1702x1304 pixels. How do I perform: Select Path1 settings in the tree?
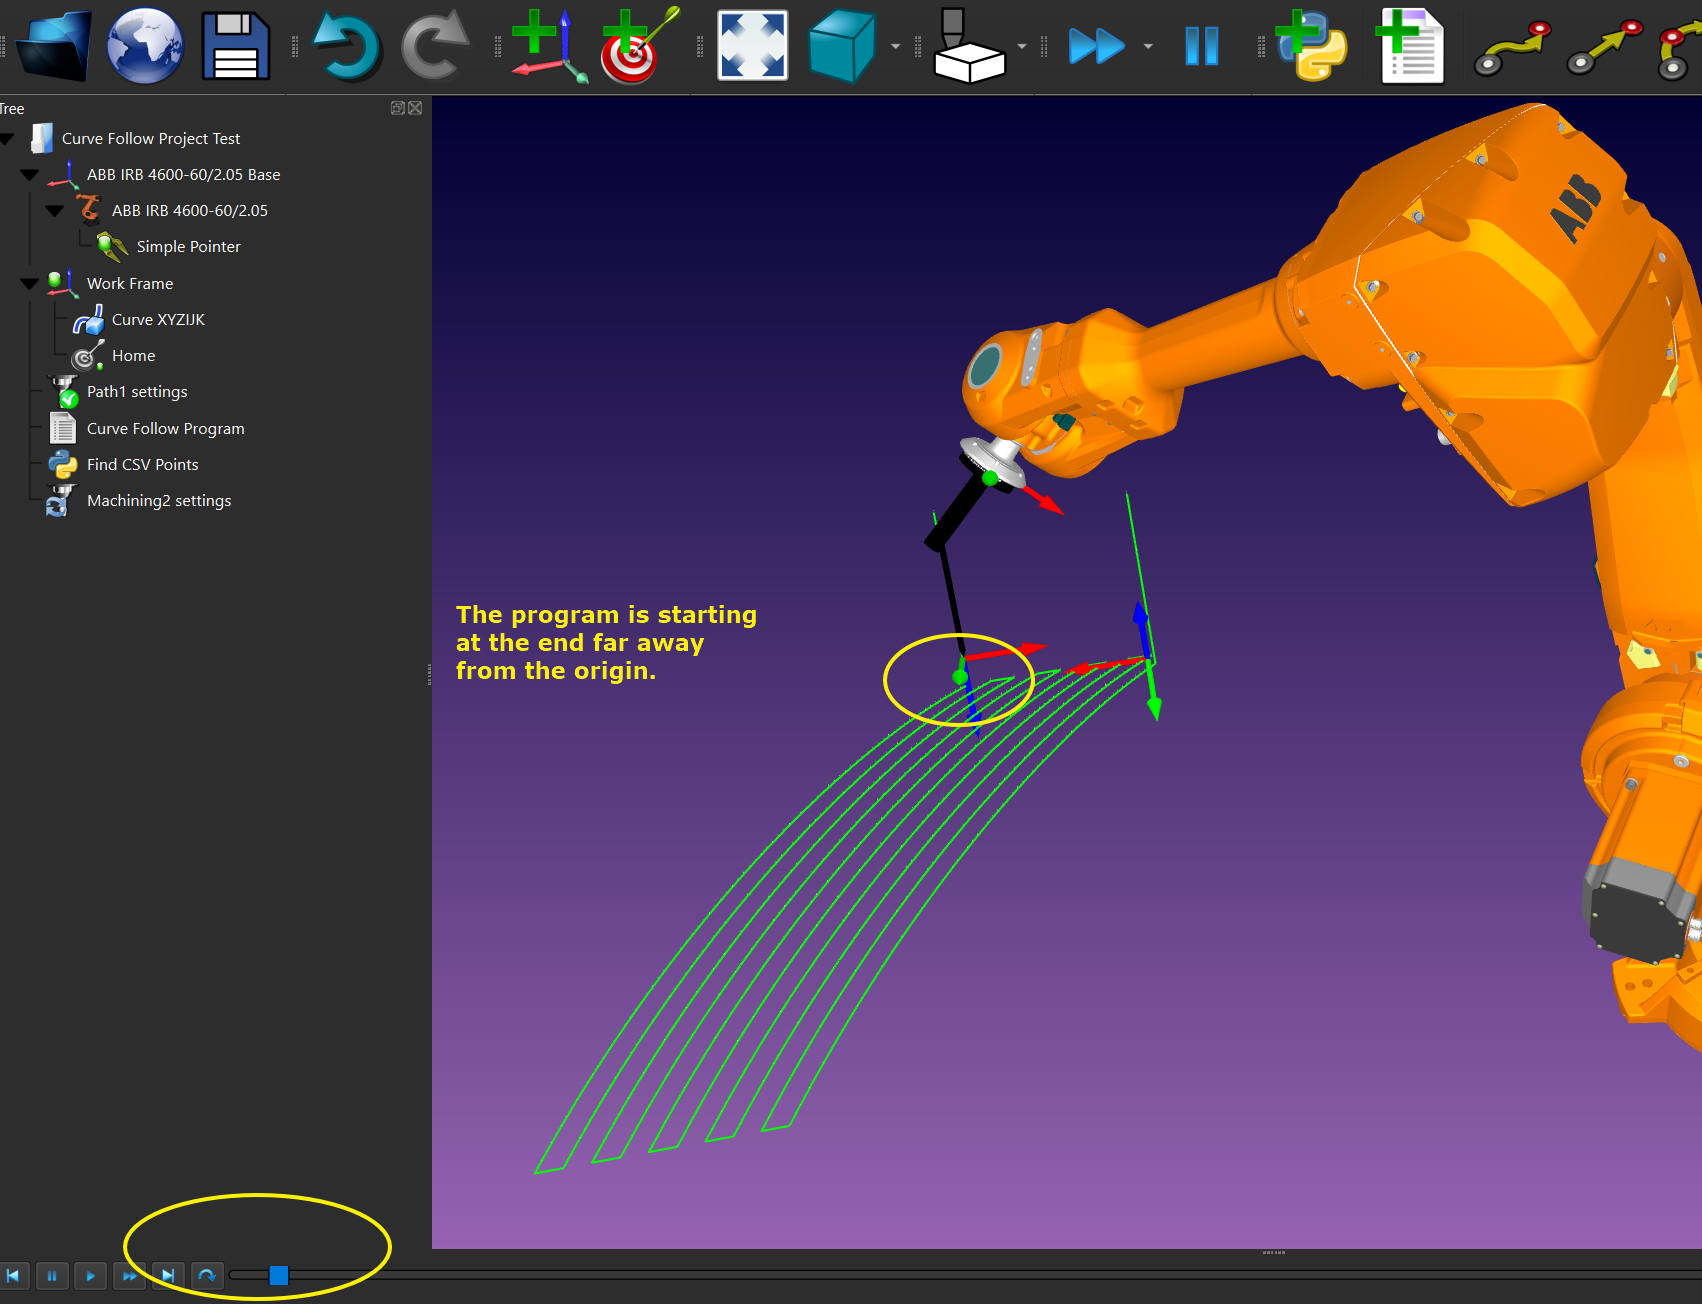click(137, 392)
